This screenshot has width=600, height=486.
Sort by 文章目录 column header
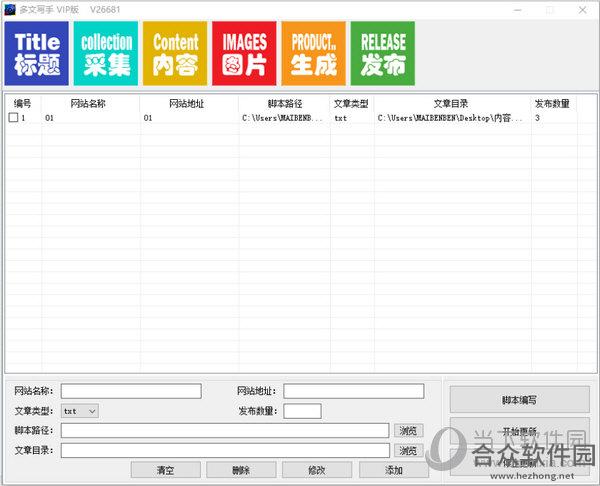(x=451, y=103)
